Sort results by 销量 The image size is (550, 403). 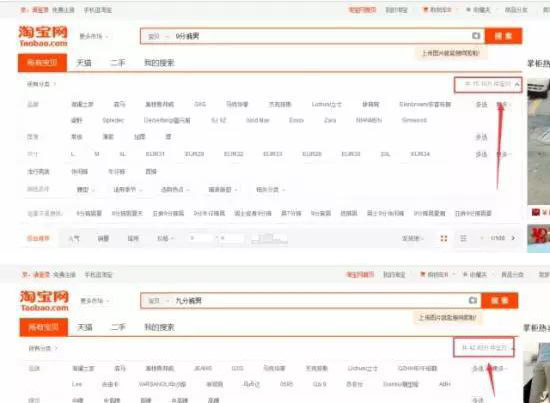pos(103,239)
